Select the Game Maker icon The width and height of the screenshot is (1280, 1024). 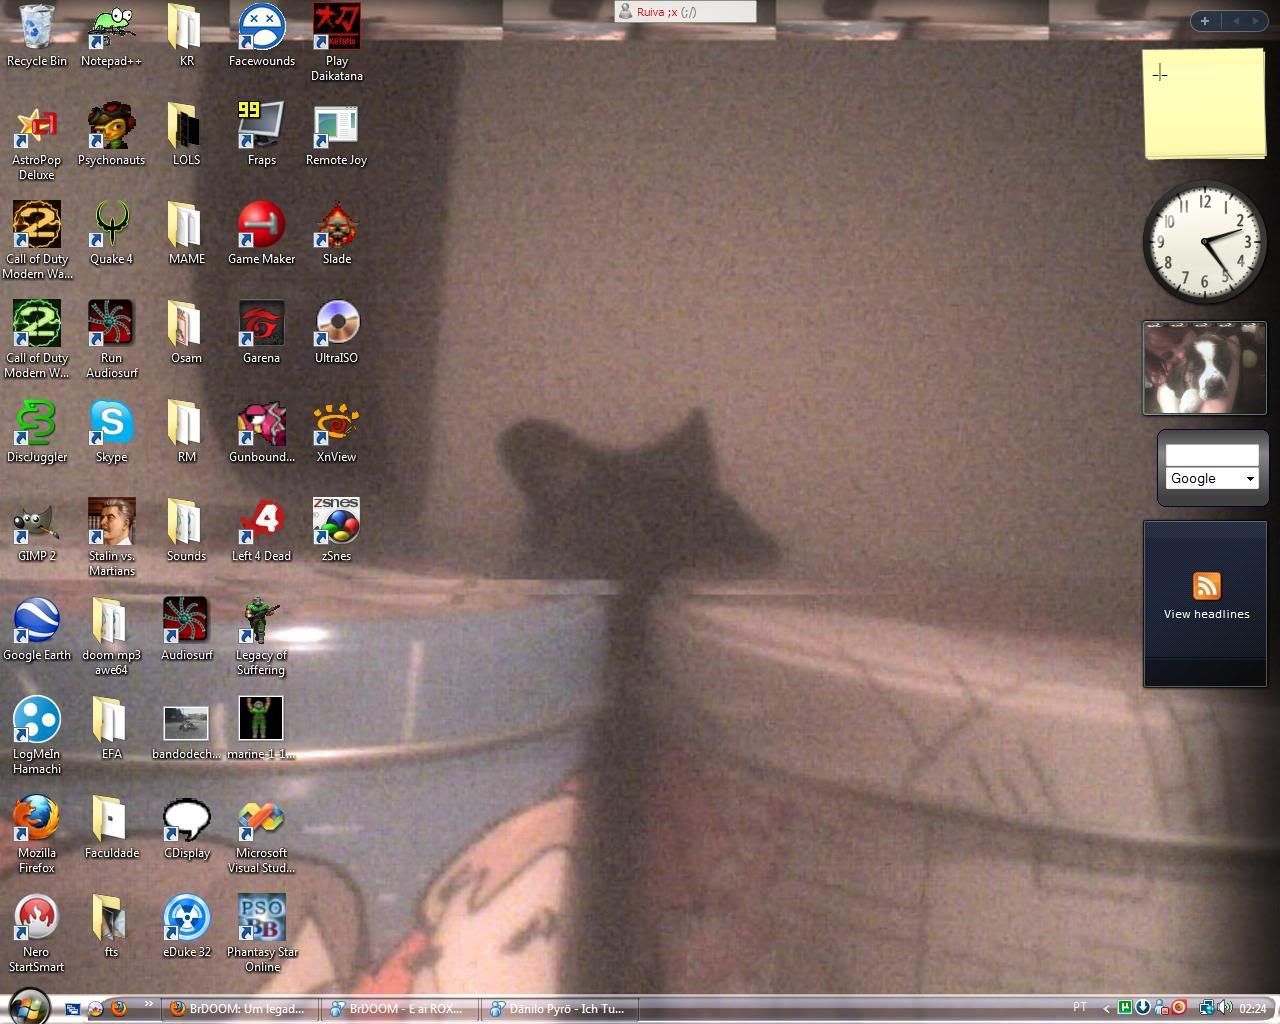pyautogui.click(x=261, y=233)
